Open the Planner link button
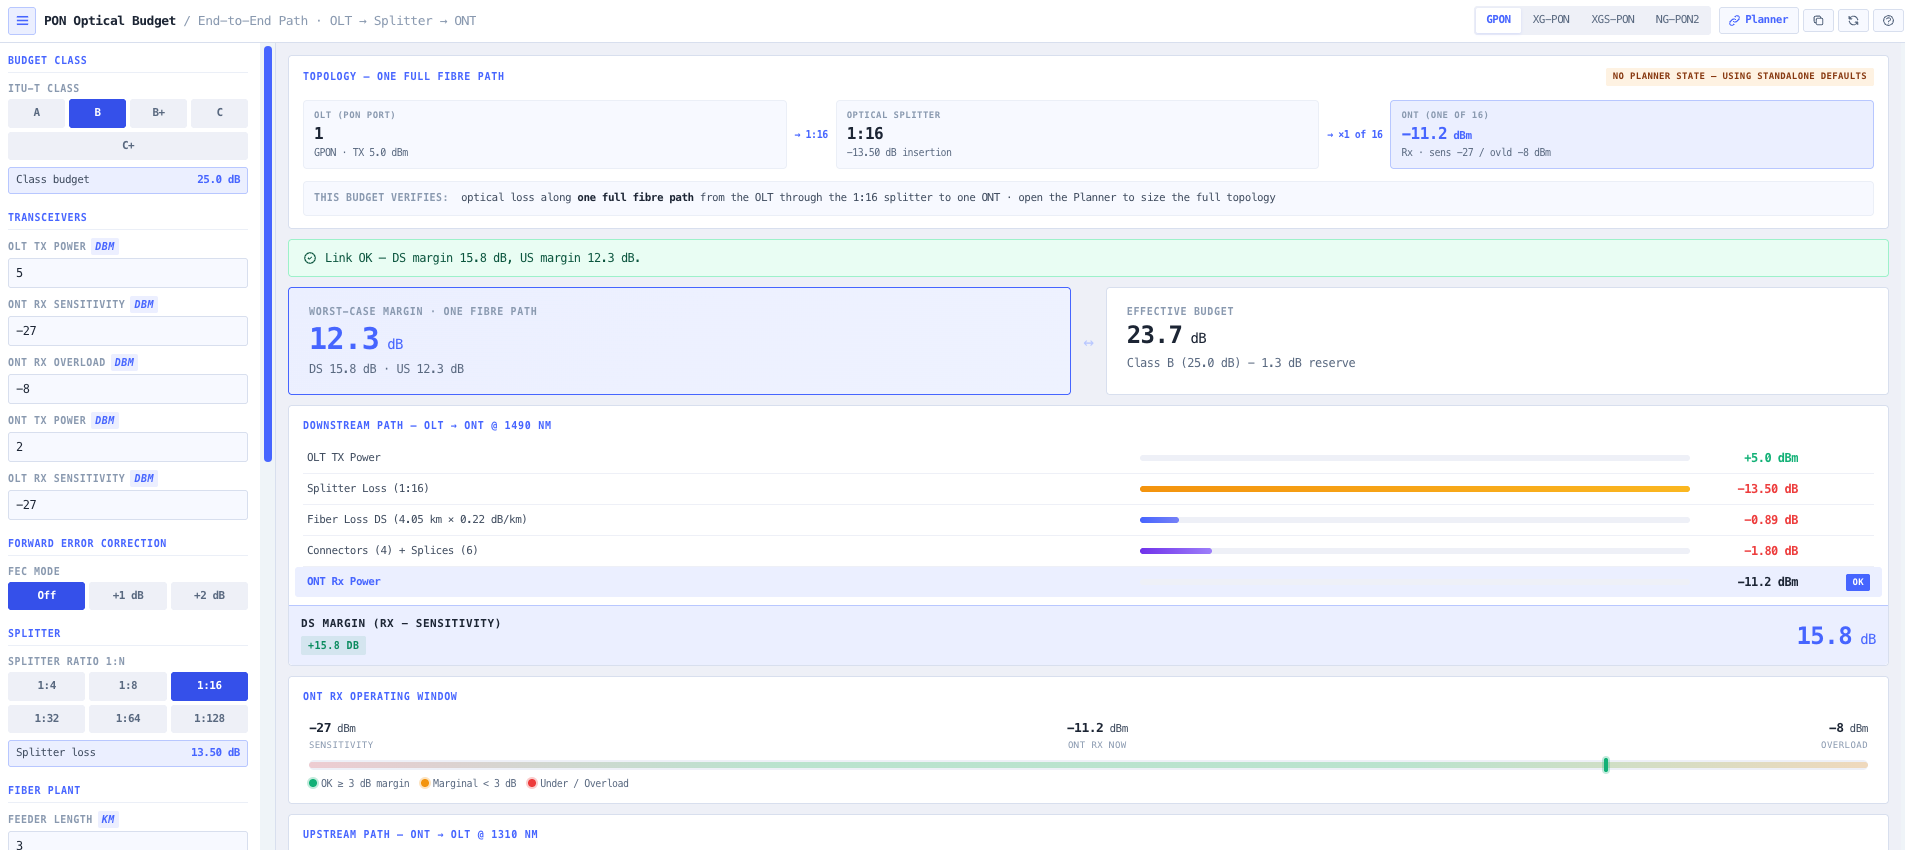Screen dimensions: 1905x850 (1758, 20)
